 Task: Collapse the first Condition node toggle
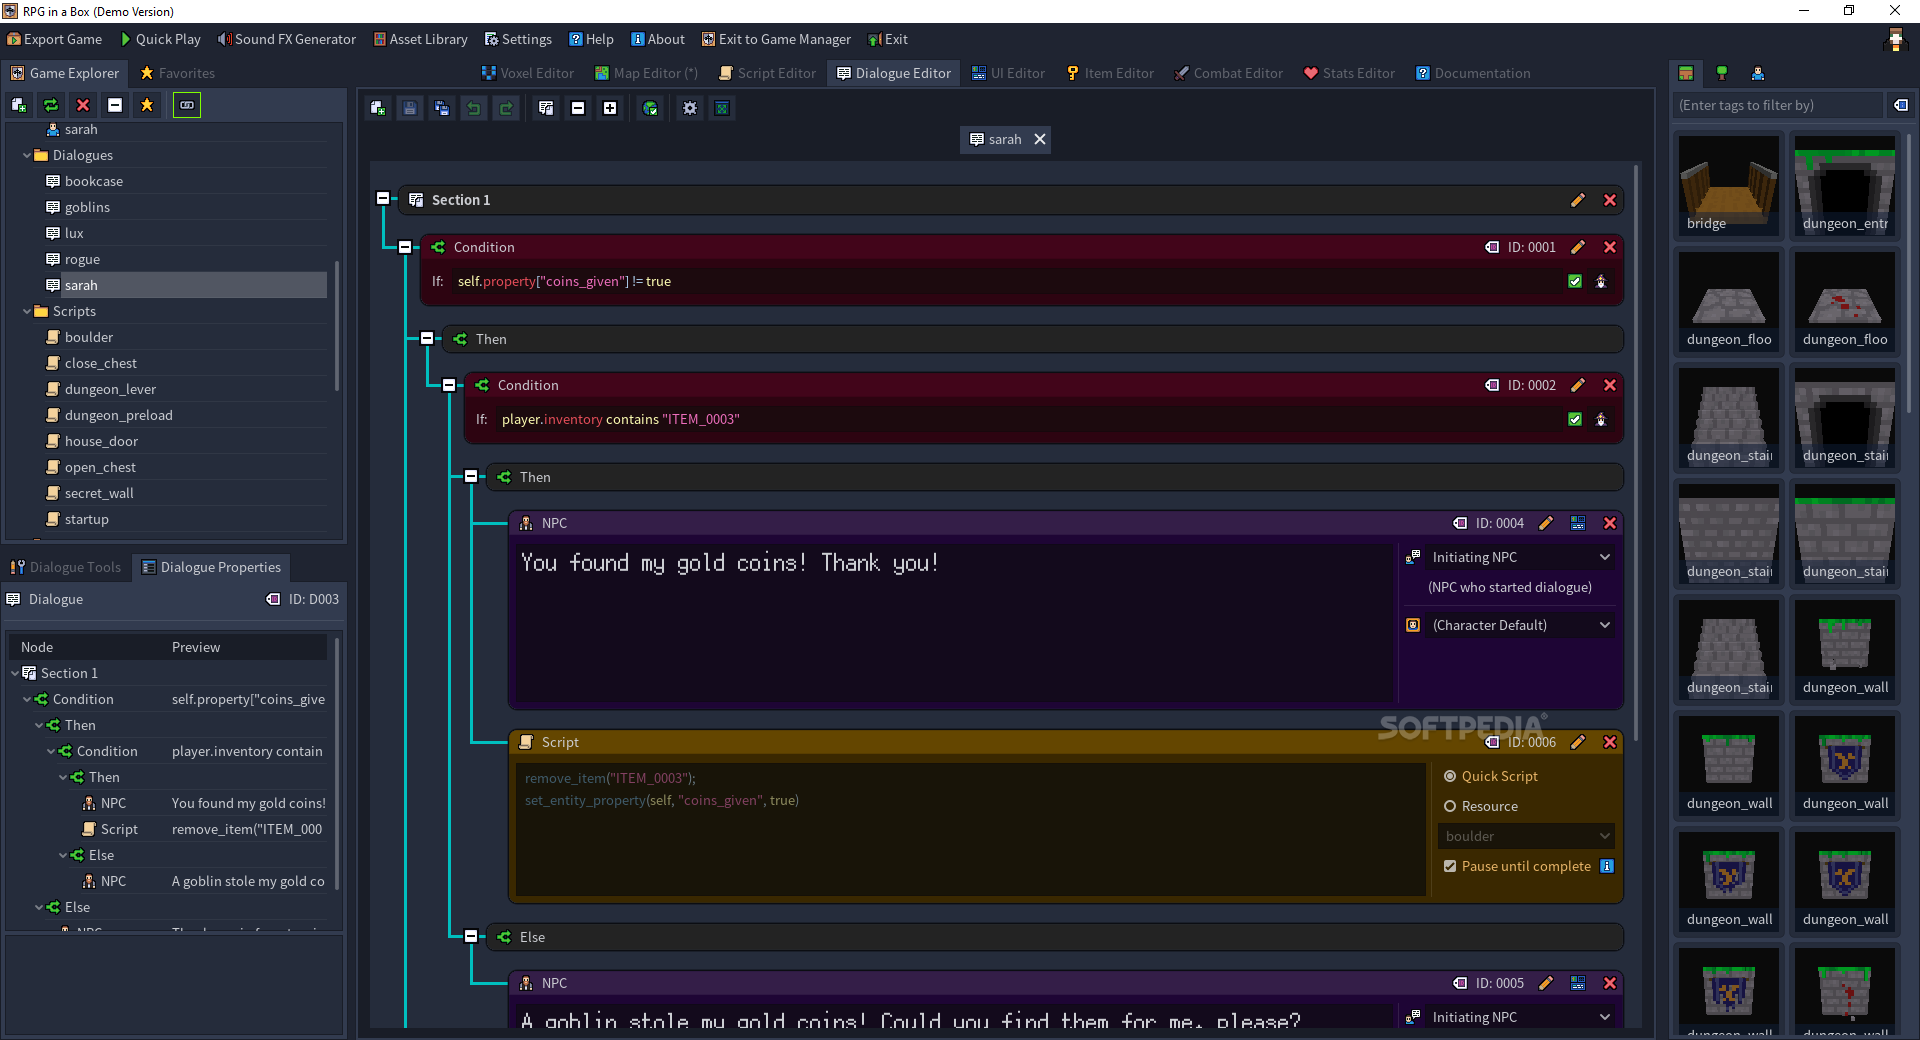[x=405, y=246]
